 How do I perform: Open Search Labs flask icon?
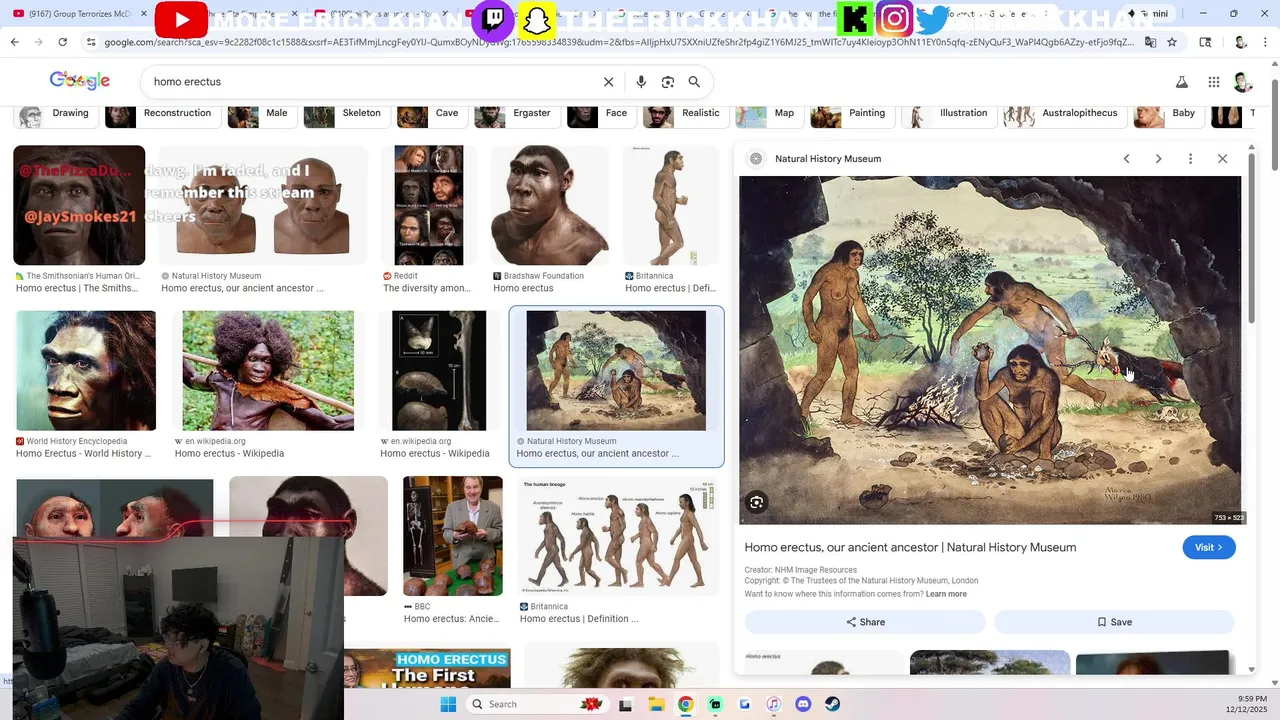tap(1181, 82)
